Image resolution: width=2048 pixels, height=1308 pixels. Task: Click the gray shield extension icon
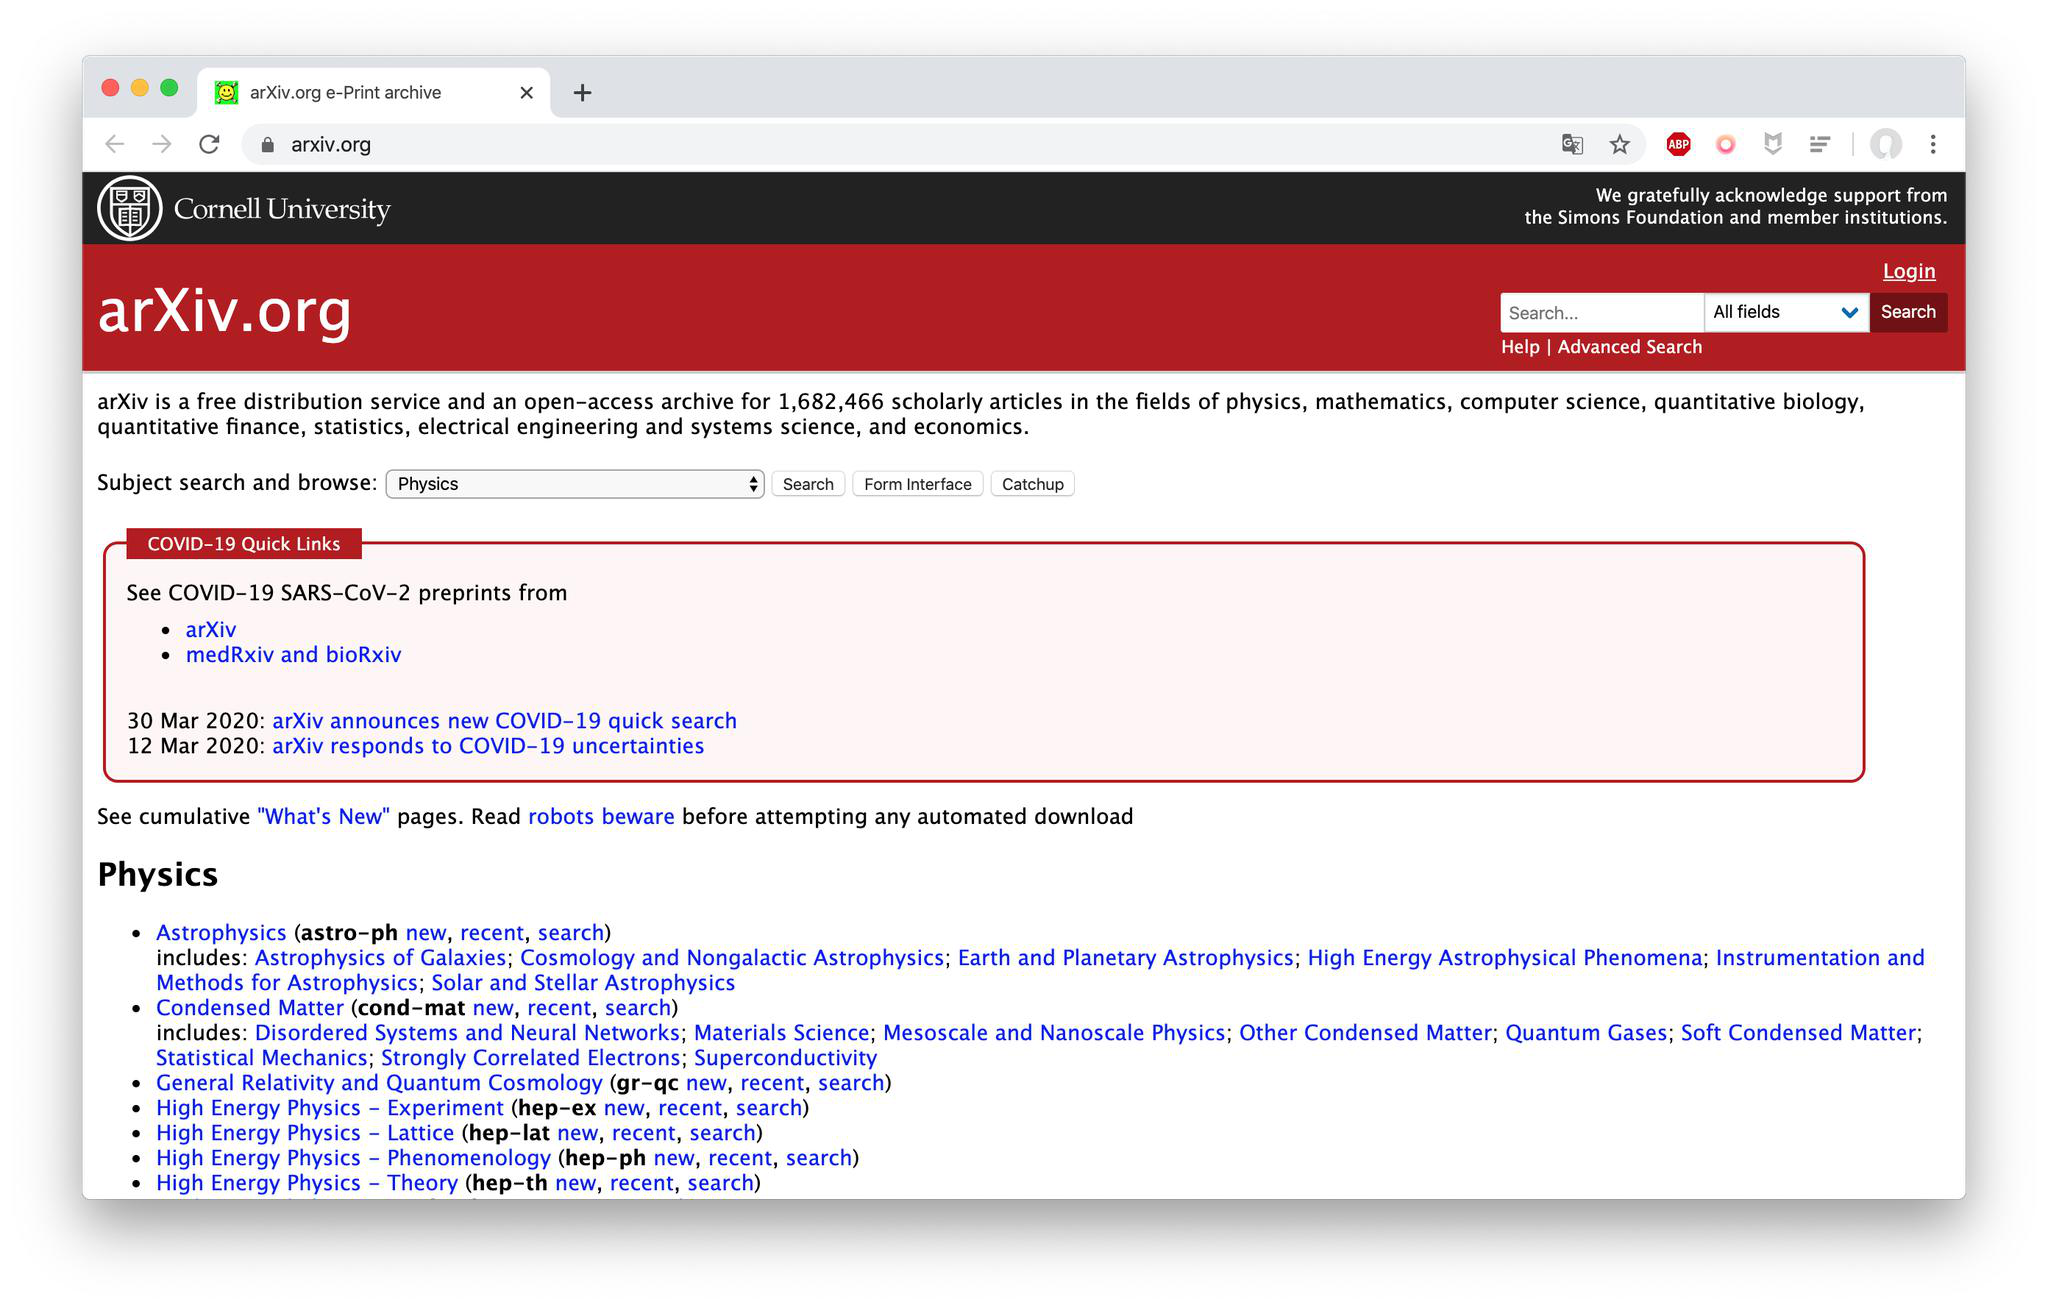[x=1773, y=144]
